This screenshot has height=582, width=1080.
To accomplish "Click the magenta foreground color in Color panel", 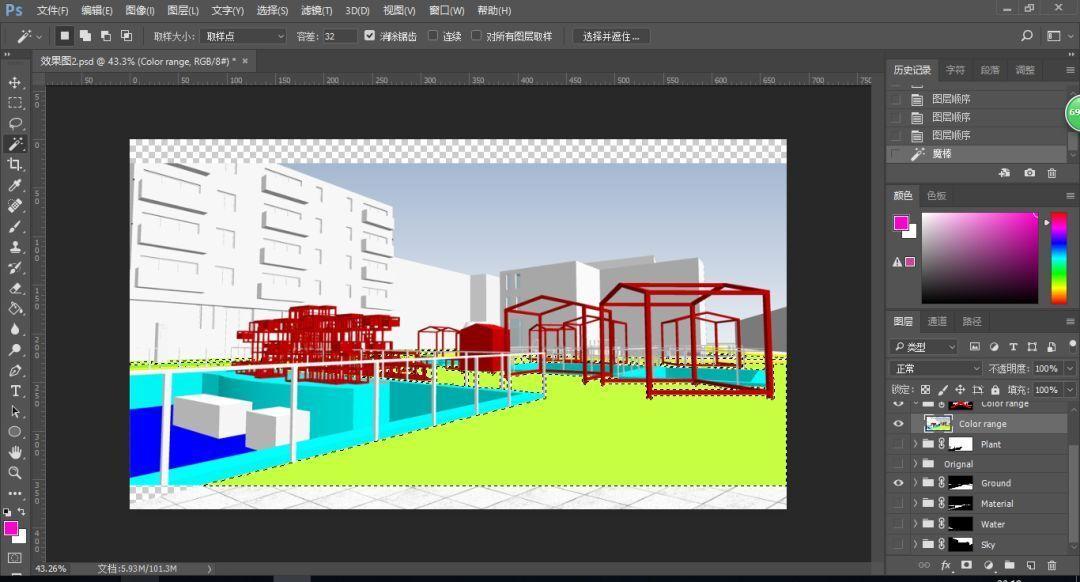I will 901,222.
